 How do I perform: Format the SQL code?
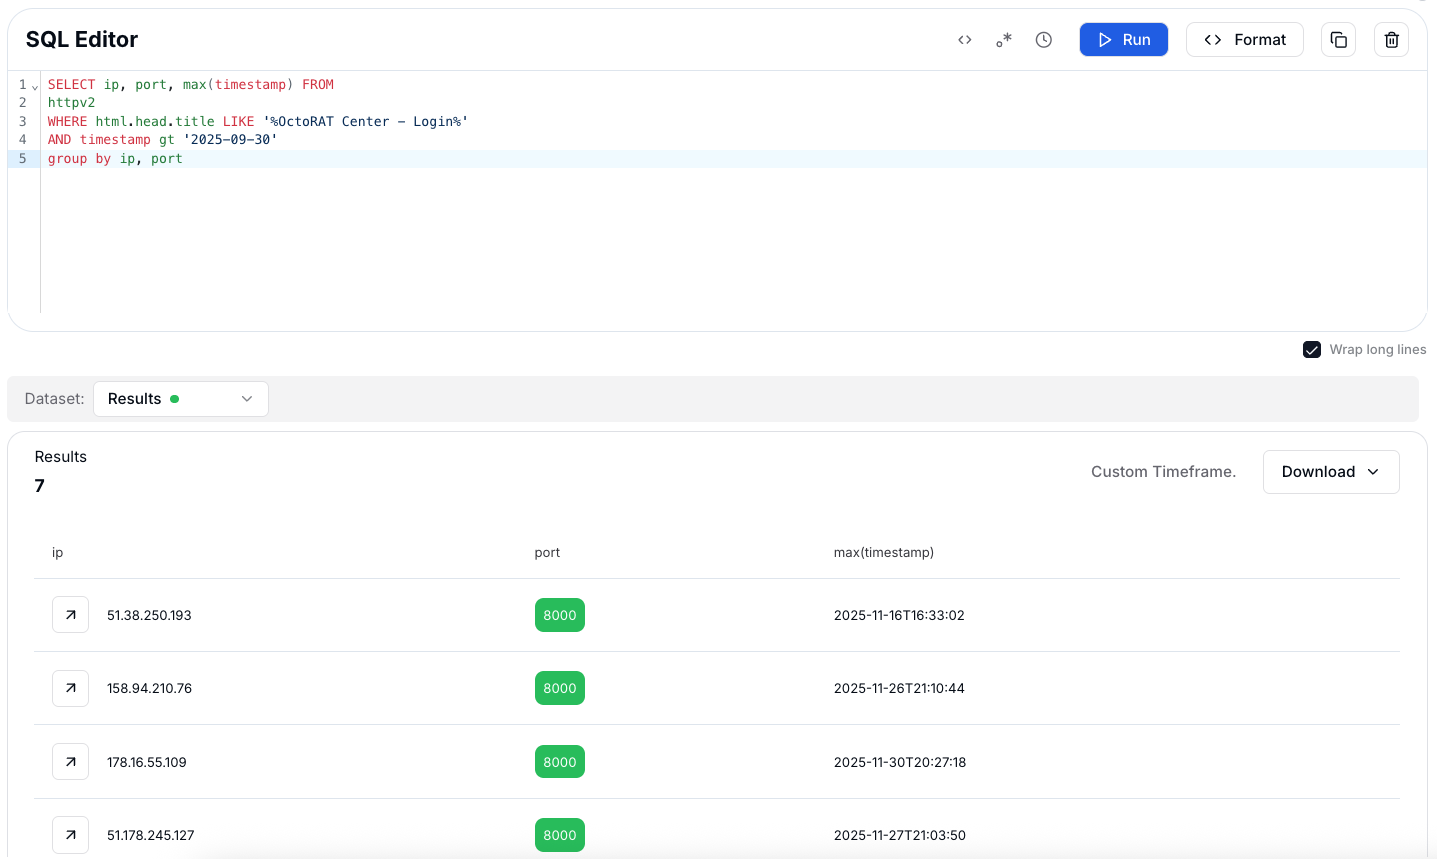point(1244,40)
